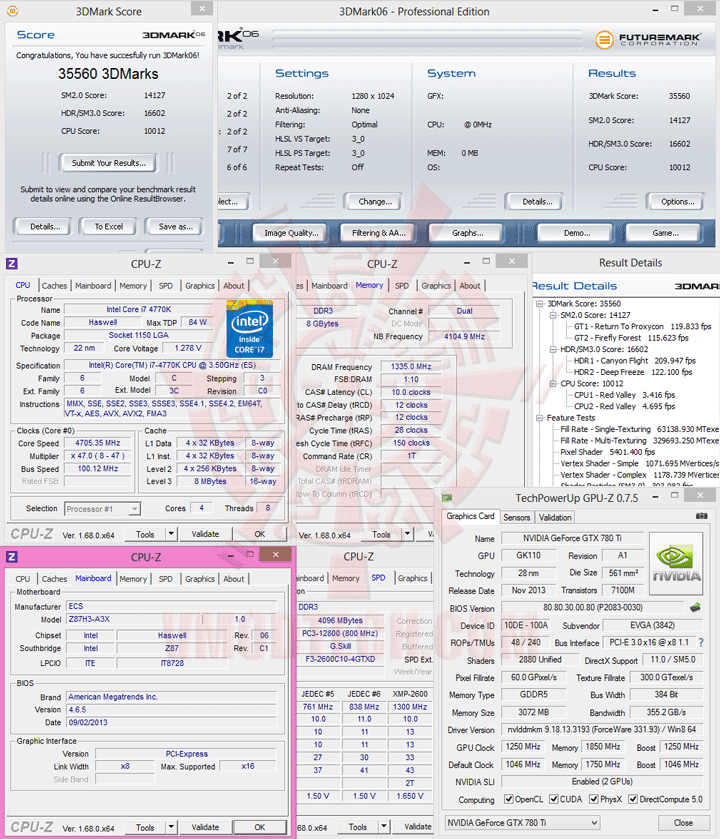Image resolution: width=720 pixels, height=839 pixels.
Task: Click the Options button under Results
Action: point(677,202)
